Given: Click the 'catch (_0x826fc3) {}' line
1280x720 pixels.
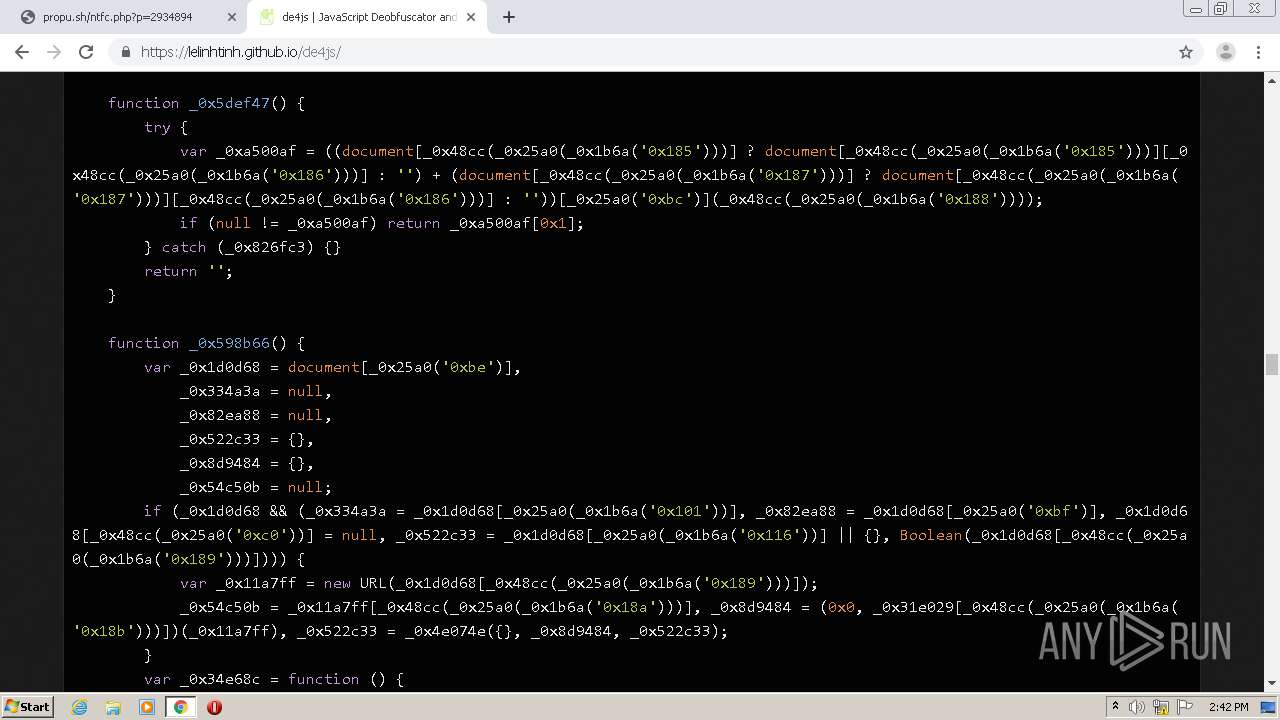Looking at the screenshot, I should pyautogui.click(x=242, y=247).
